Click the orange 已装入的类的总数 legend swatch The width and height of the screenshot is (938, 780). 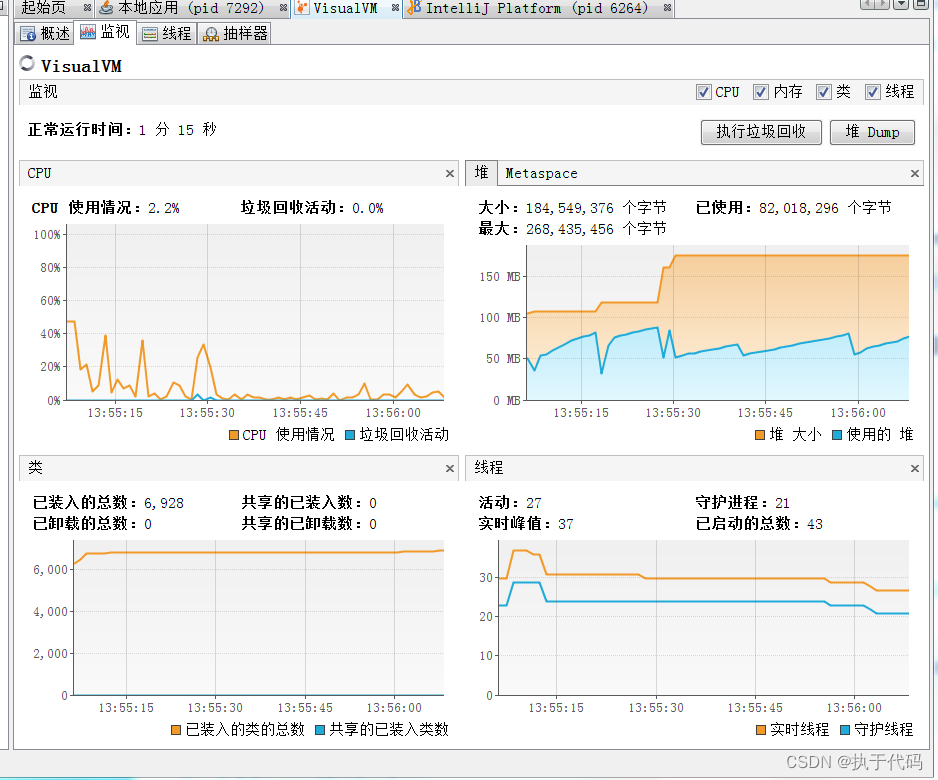[x=176, y=730]
